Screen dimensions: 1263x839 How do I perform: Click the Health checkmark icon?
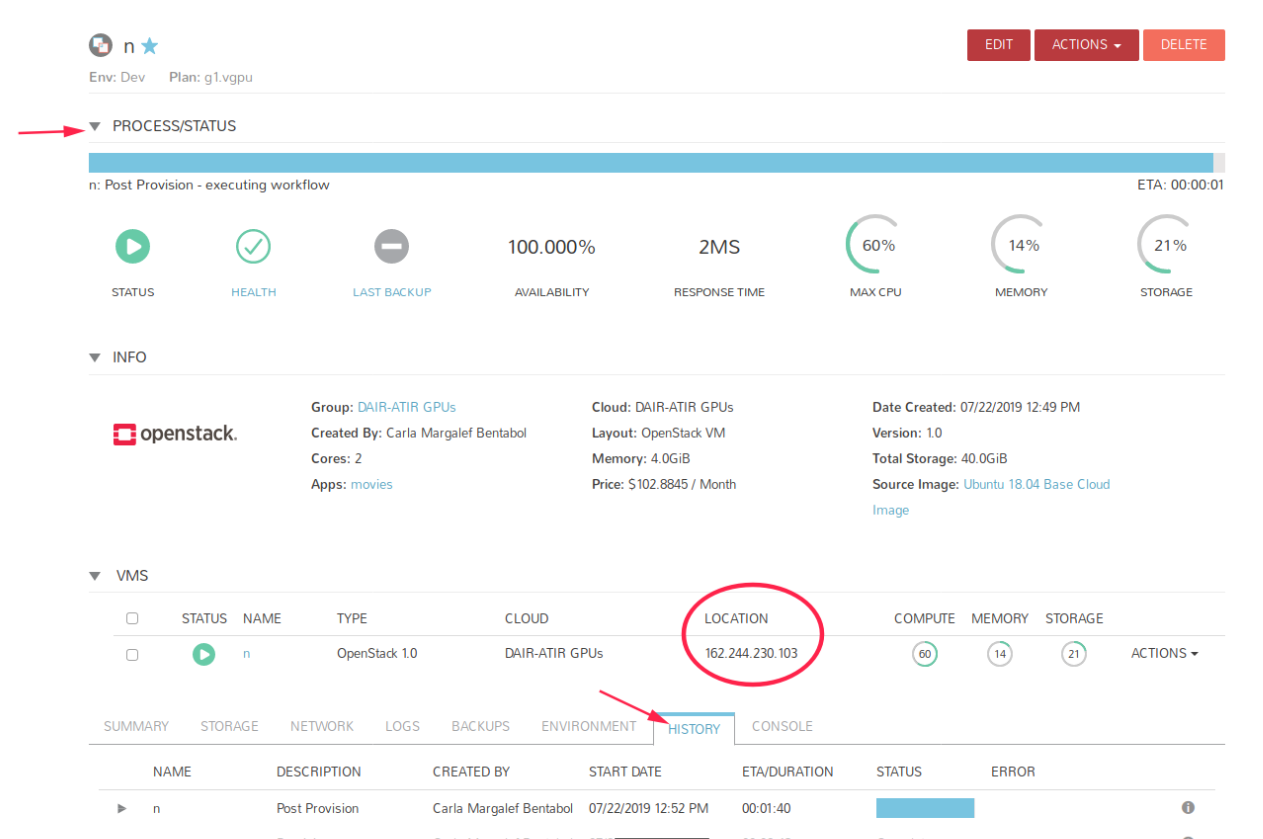[x=253, y=246]
